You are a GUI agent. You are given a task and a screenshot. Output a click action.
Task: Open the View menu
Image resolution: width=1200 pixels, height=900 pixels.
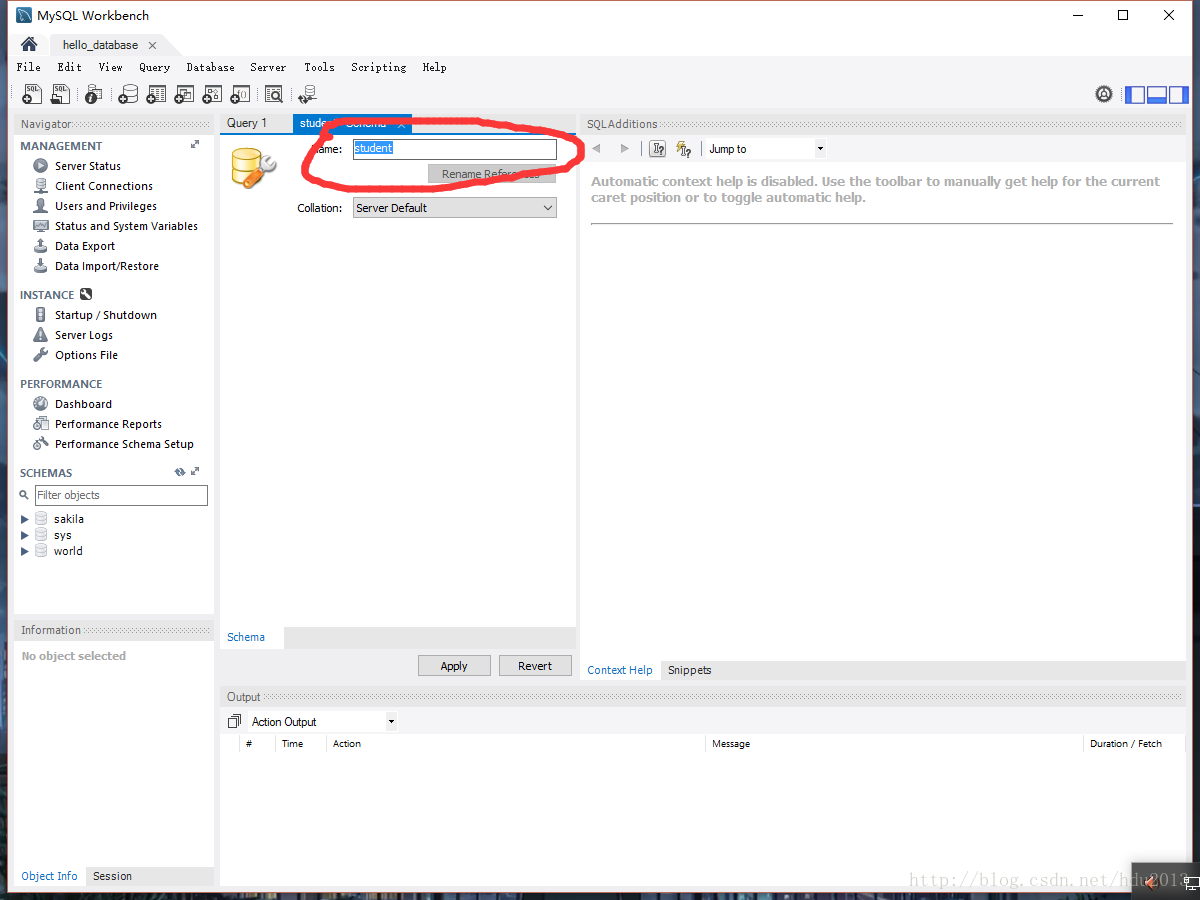pos(110,67)
